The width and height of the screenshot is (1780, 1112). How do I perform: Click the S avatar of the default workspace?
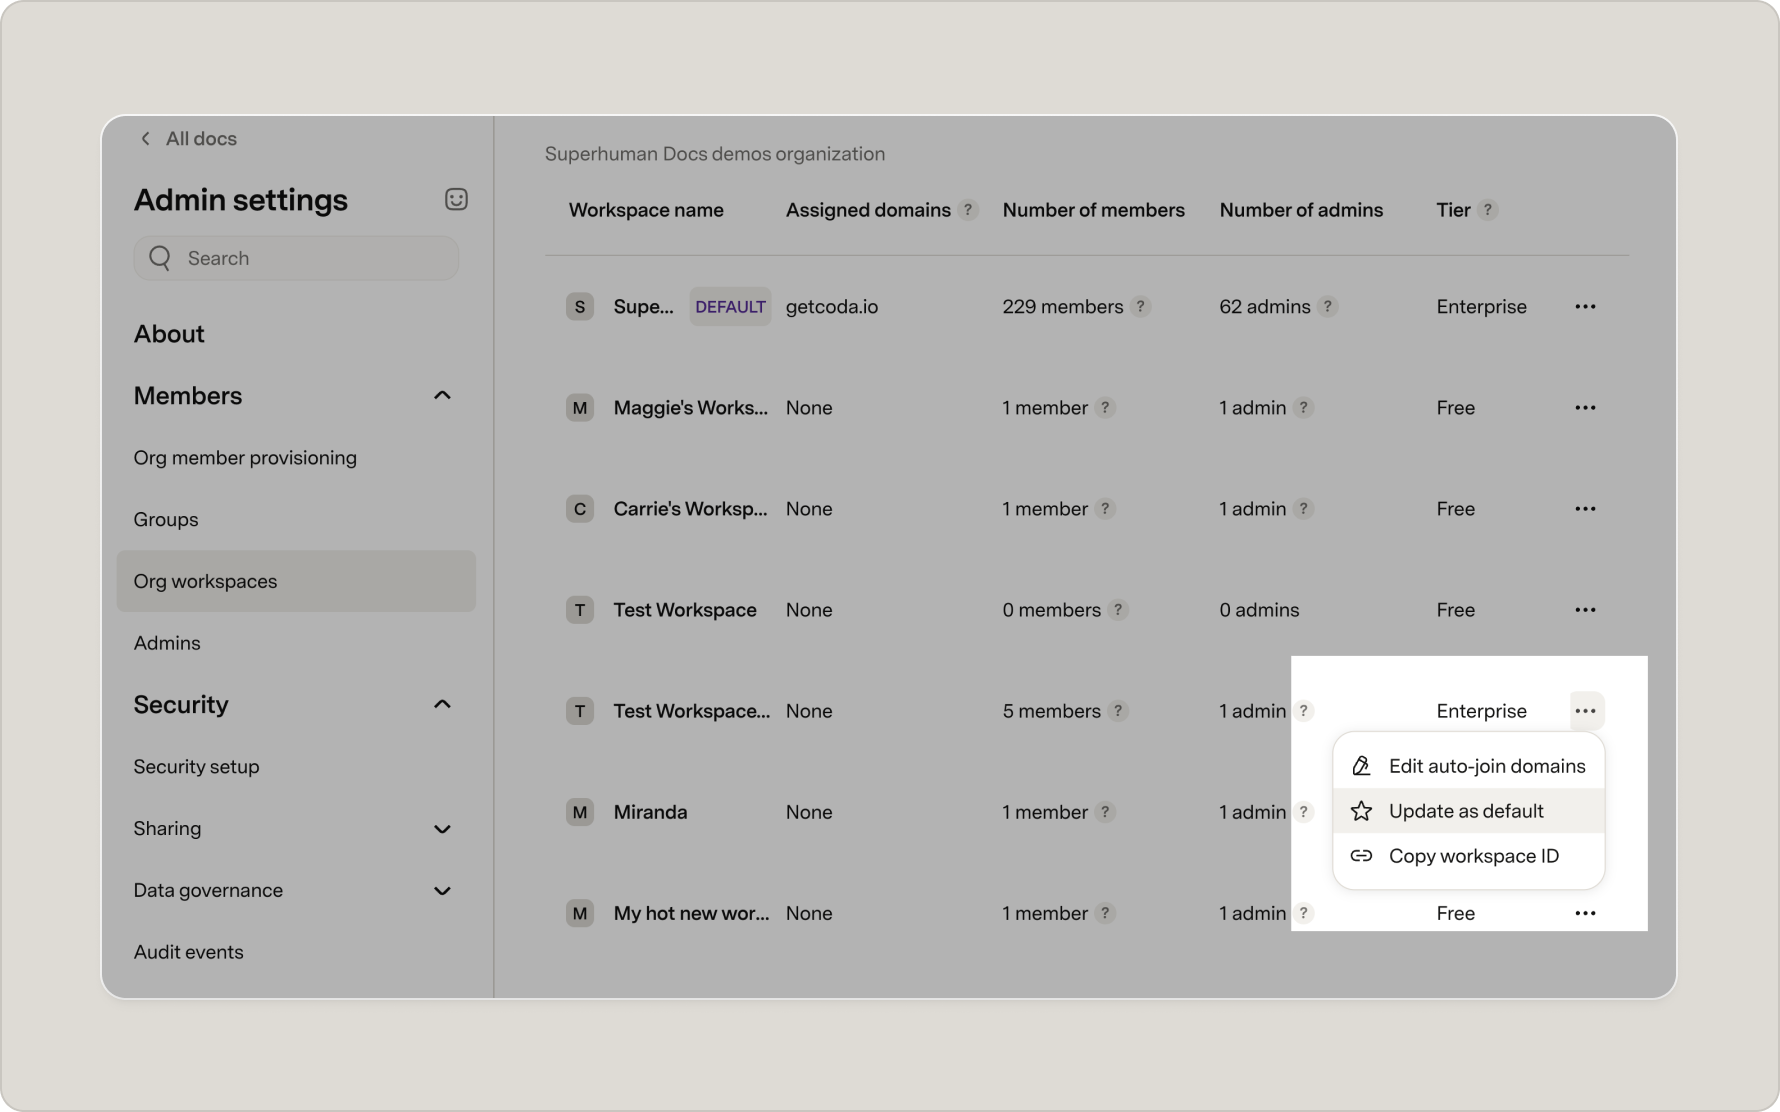pyautogui.click(x=580, y=307)
